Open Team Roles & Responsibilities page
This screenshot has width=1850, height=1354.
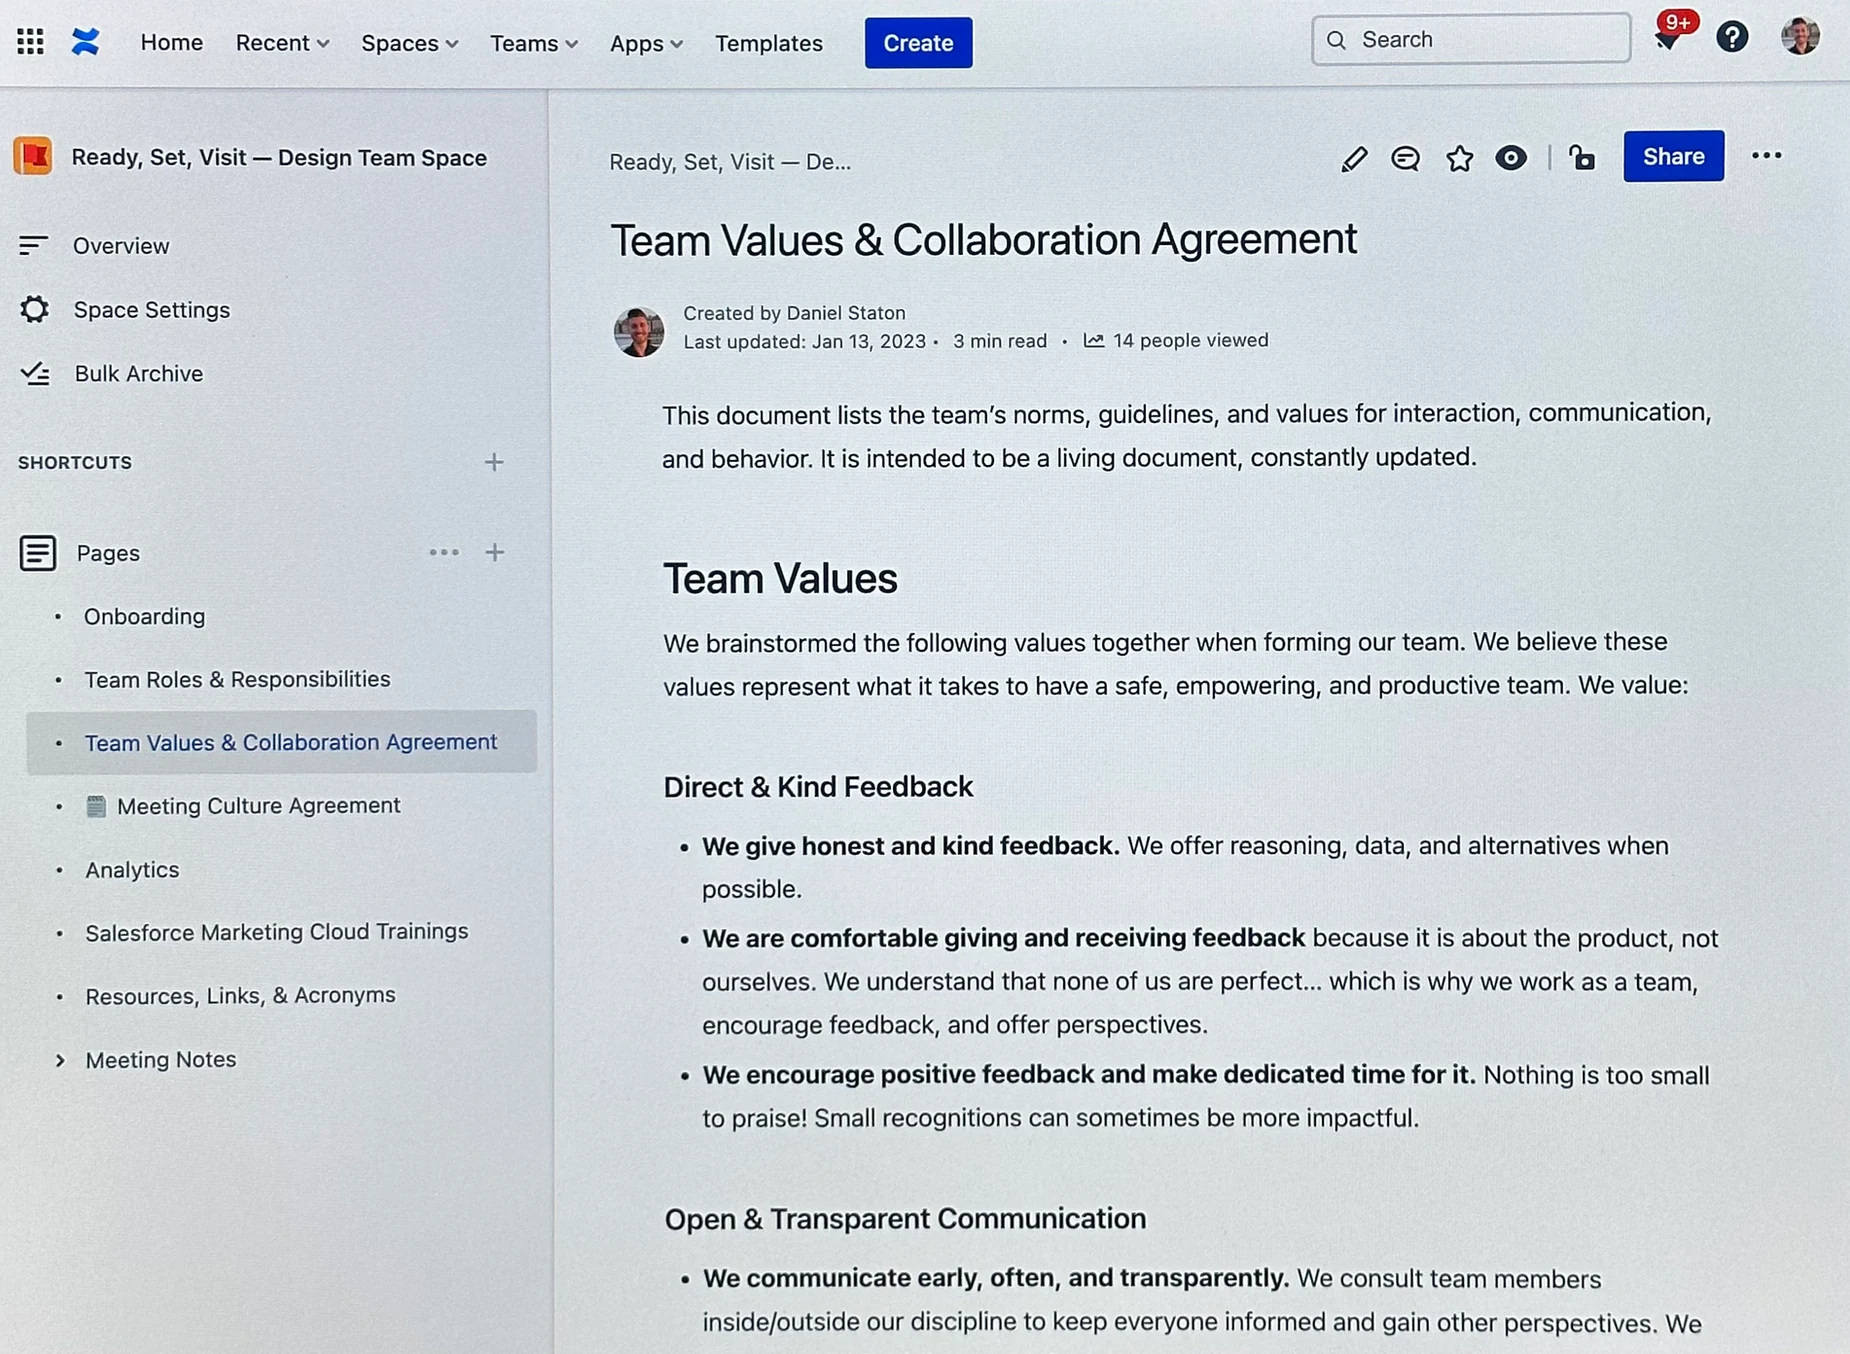coord(238,679)
